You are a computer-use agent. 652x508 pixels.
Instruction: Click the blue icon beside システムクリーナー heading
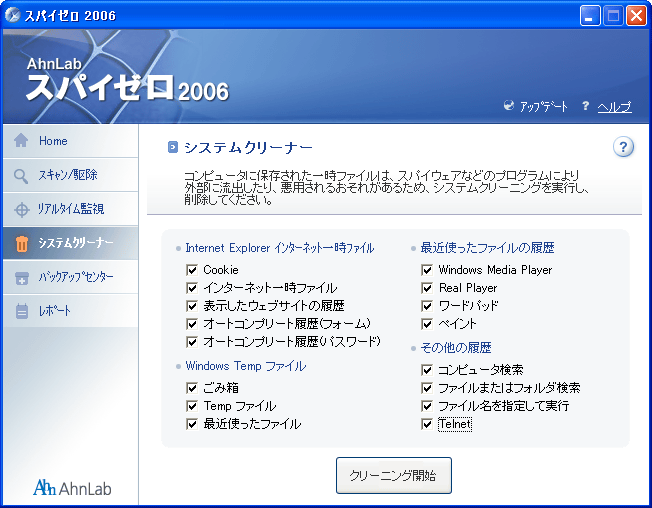[173, 147]
